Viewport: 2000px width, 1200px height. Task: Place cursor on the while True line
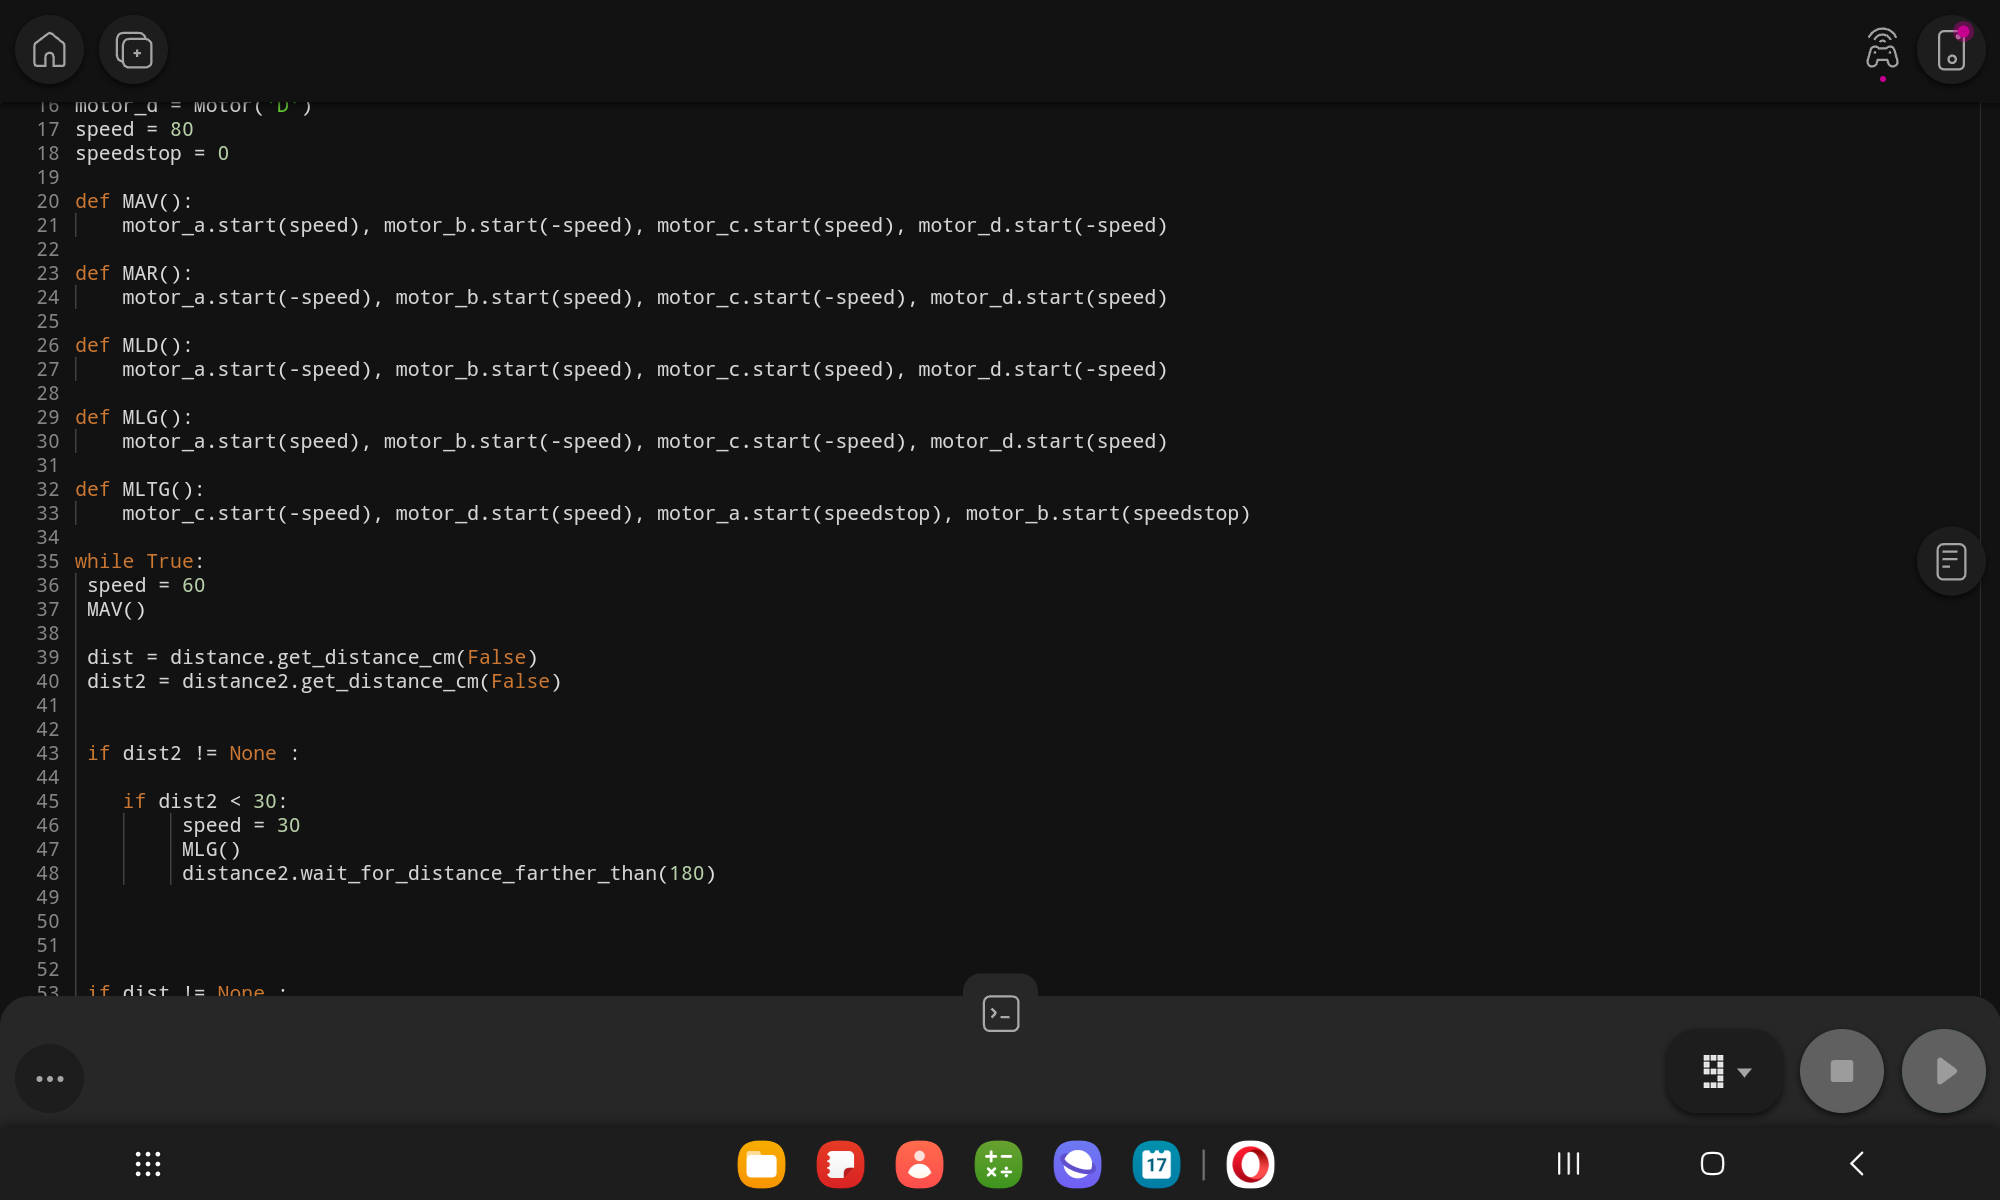139,561
